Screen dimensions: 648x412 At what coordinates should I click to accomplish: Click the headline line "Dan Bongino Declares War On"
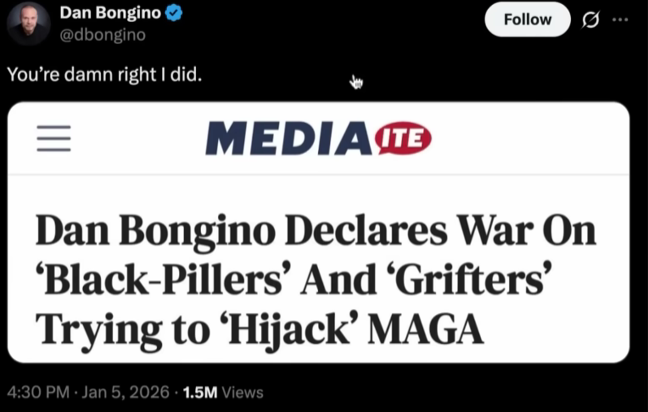tap(316, 231)
